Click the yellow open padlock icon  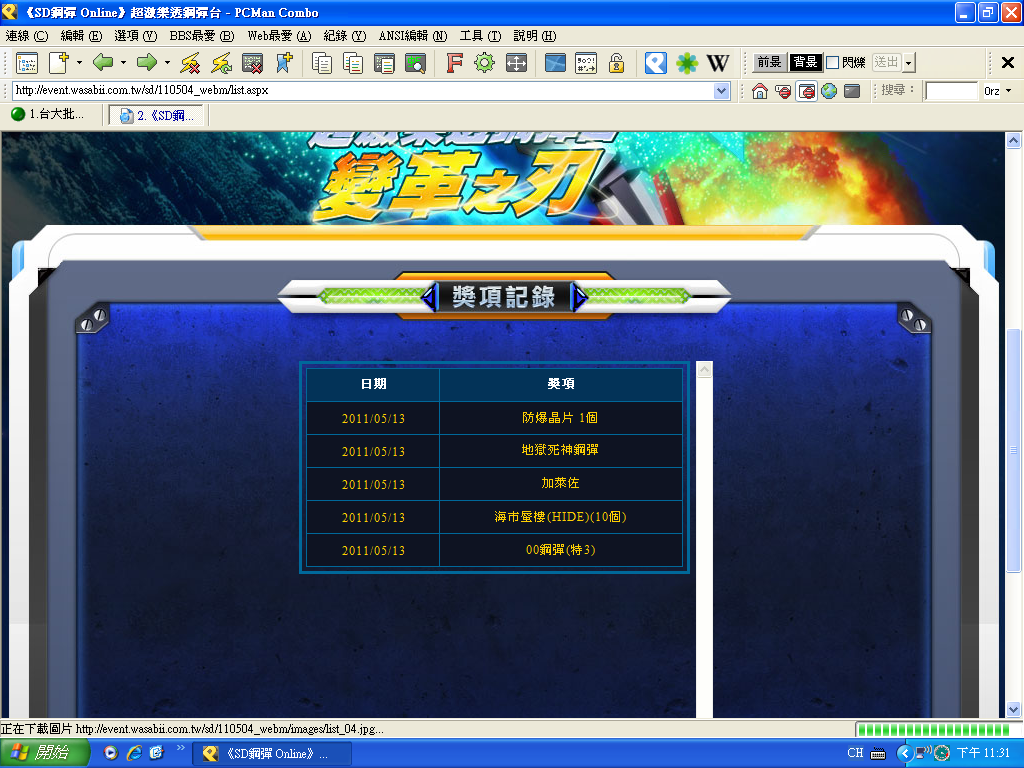point(616,63)
